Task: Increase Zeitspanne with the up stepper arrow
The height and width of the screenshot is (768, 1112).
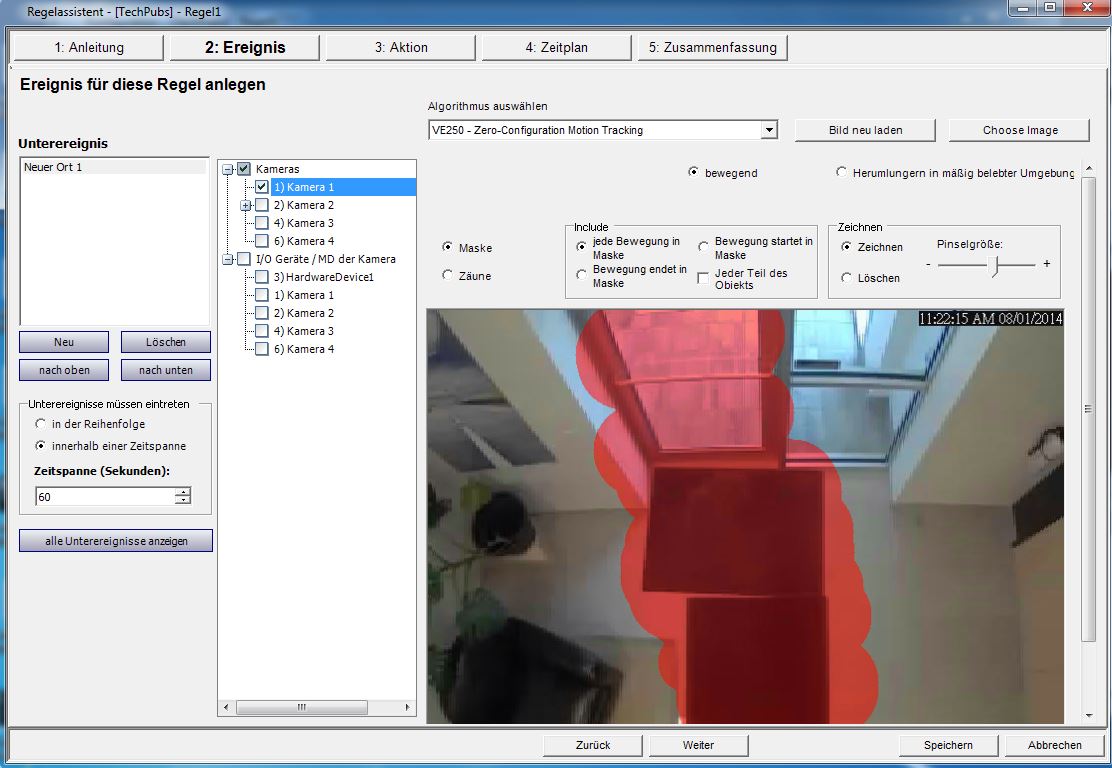Action: click(183, 492)
